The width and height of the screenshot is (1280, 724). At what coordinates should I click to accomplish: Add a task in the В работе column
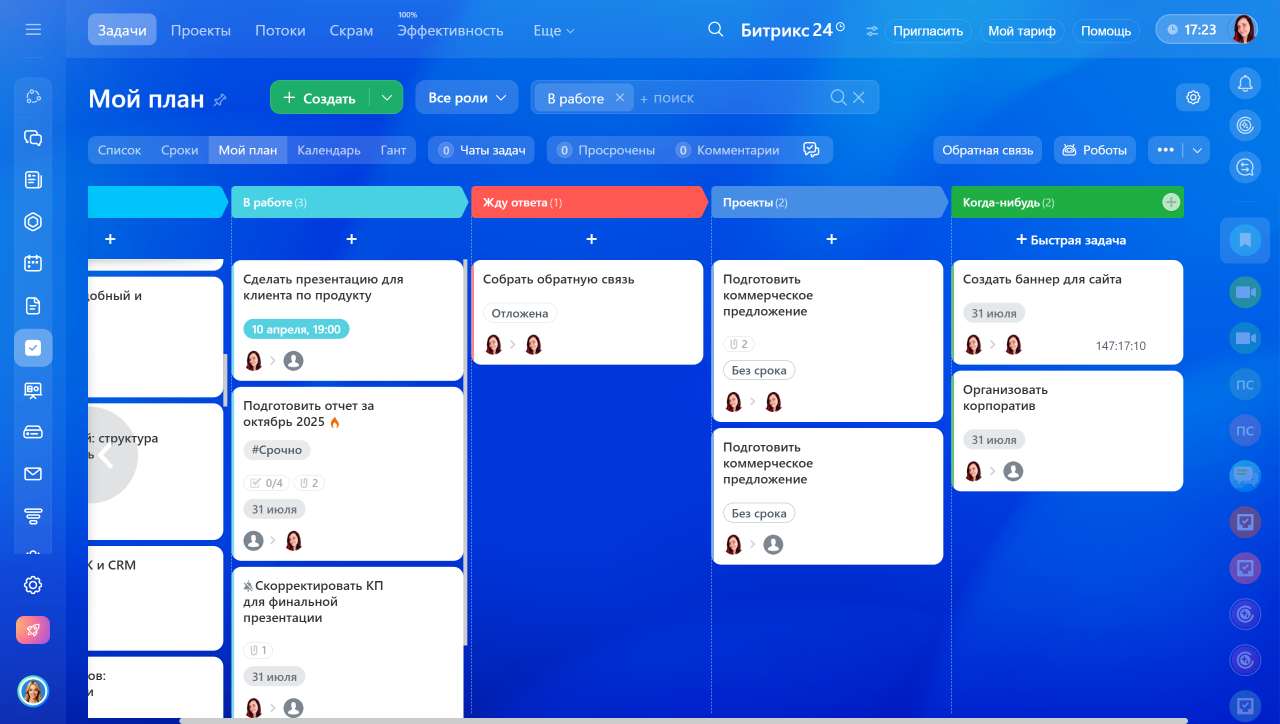[x=351, y=240]
